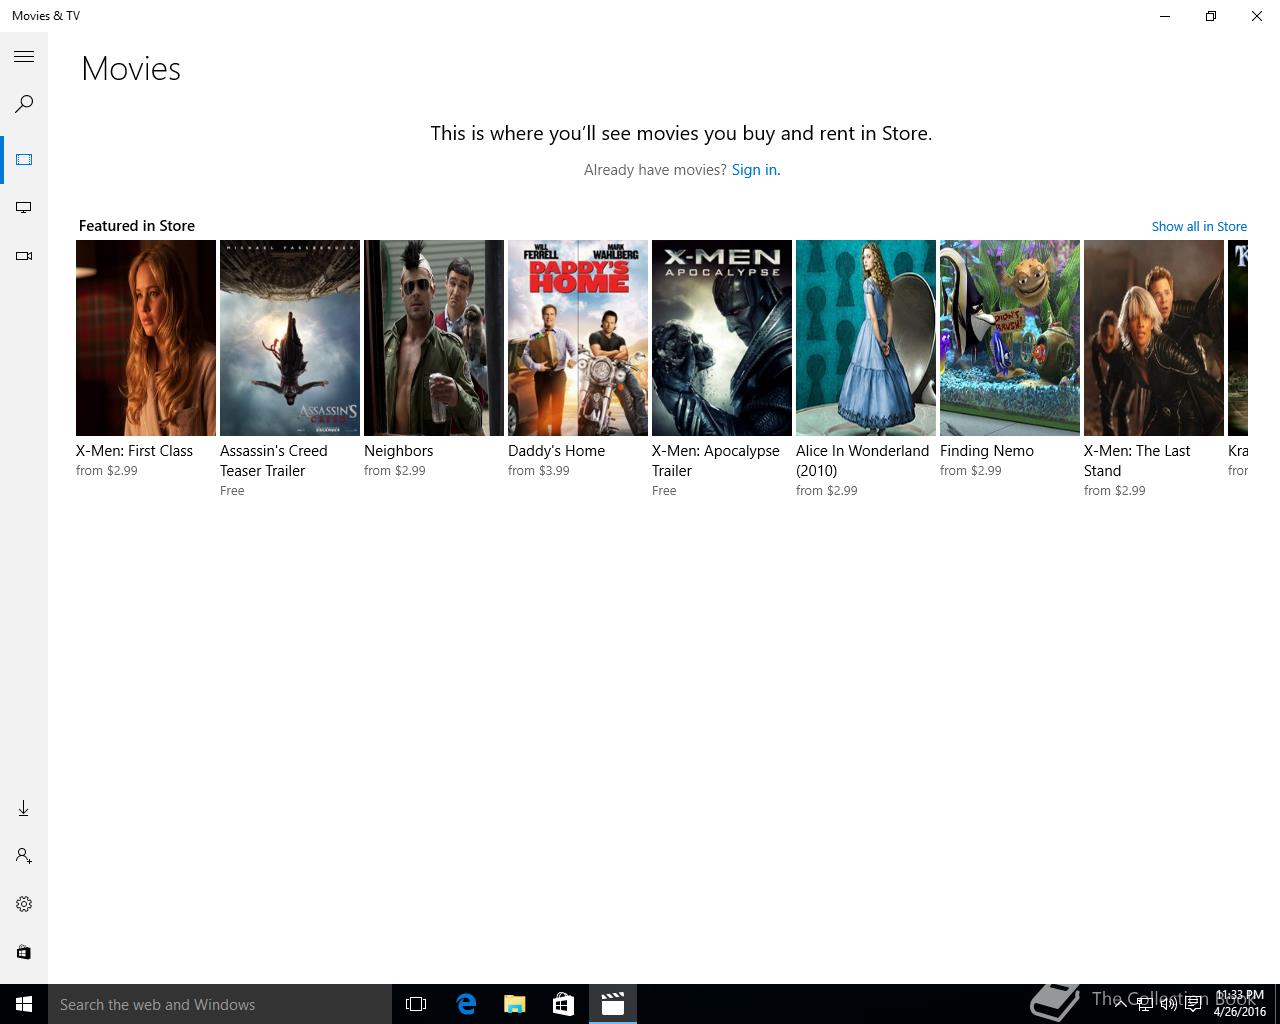Click the add account person icon
The image size is (1280, 1024).
[x=24, y=856]
